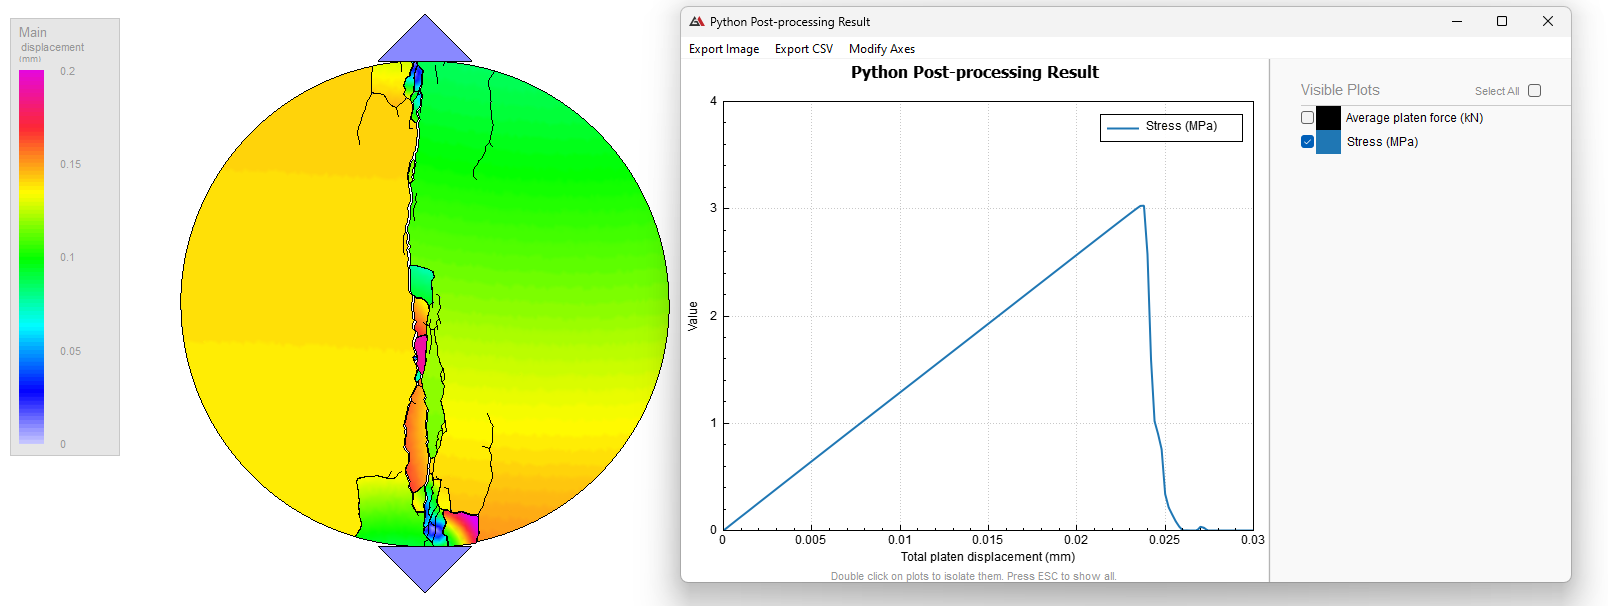Click the Main displacement color scale bar
This screenshot has width=1608, height=606.
point(32,257)
